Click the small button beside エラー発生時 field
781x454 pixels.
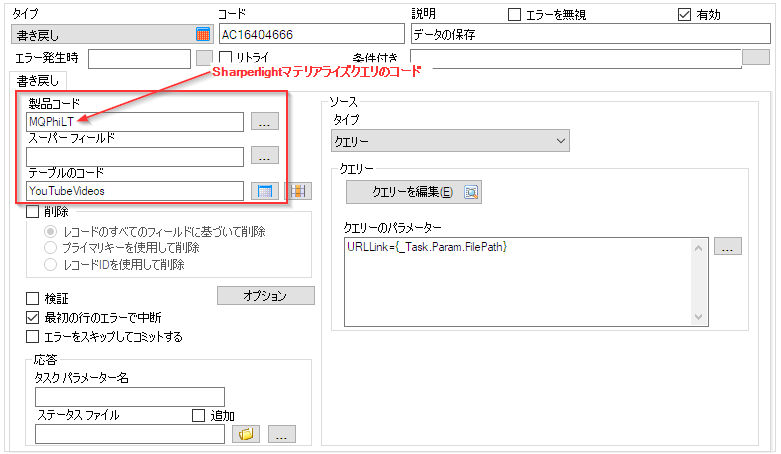(204, 58)
